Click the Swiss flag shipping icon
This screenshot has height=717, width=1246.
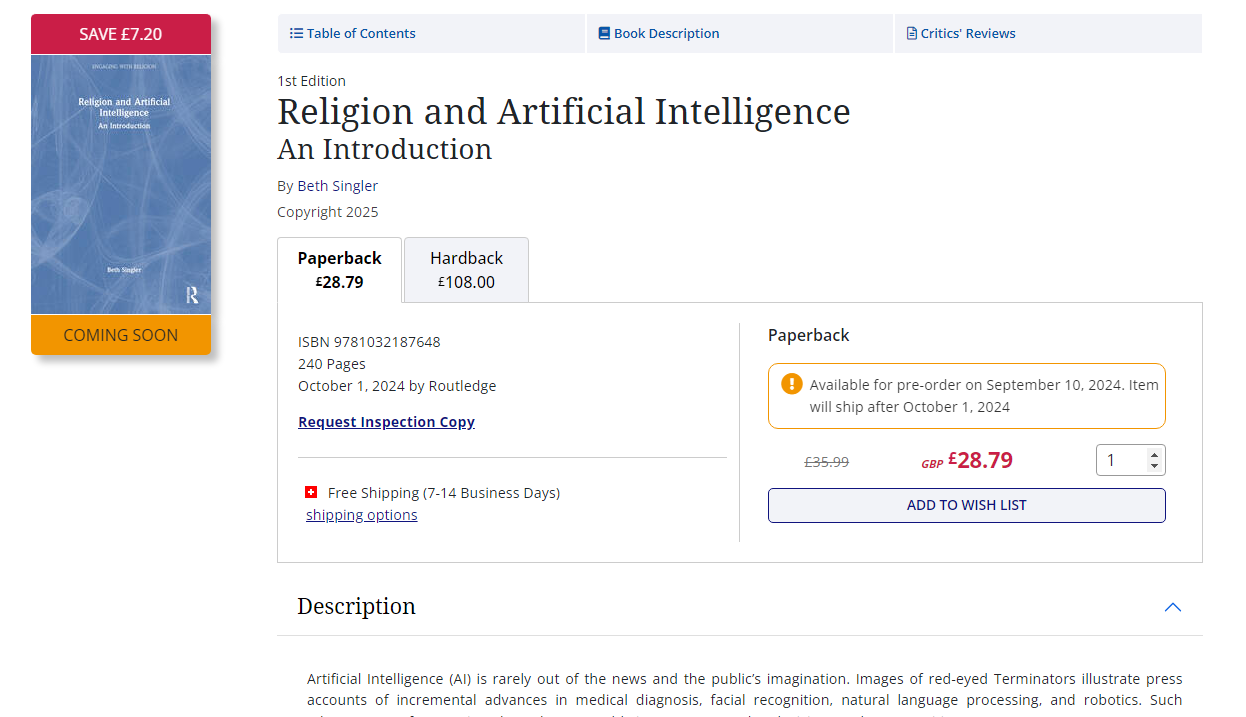[x=311, y=492]
